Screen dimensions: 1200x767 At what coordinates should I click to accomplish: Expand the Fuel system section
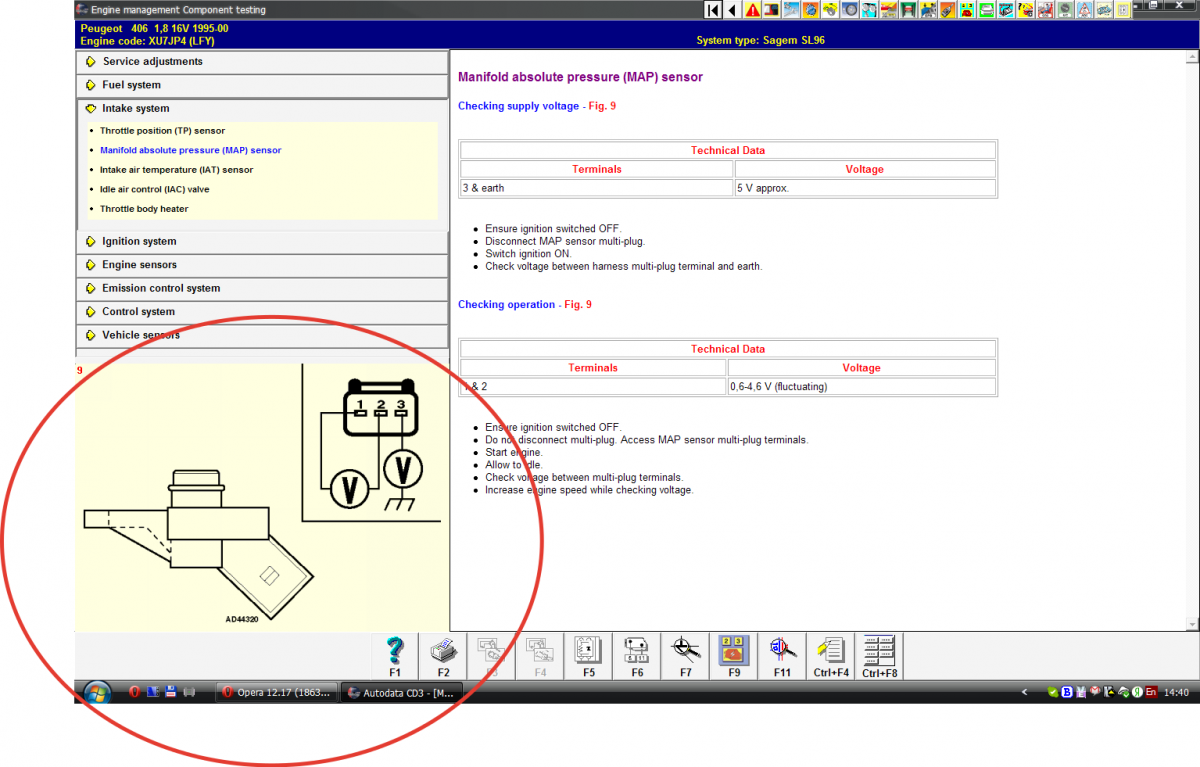coord(131,85)
